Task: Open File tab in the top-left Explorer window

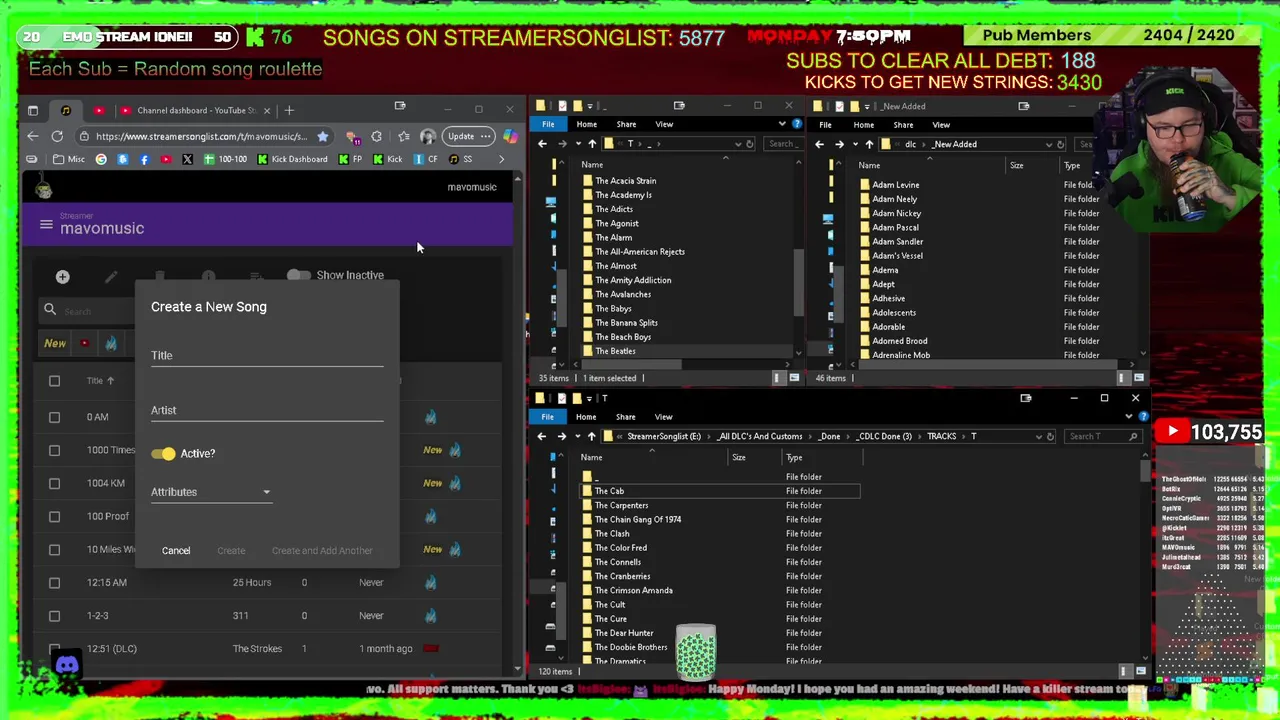Action: pos(548,124)
